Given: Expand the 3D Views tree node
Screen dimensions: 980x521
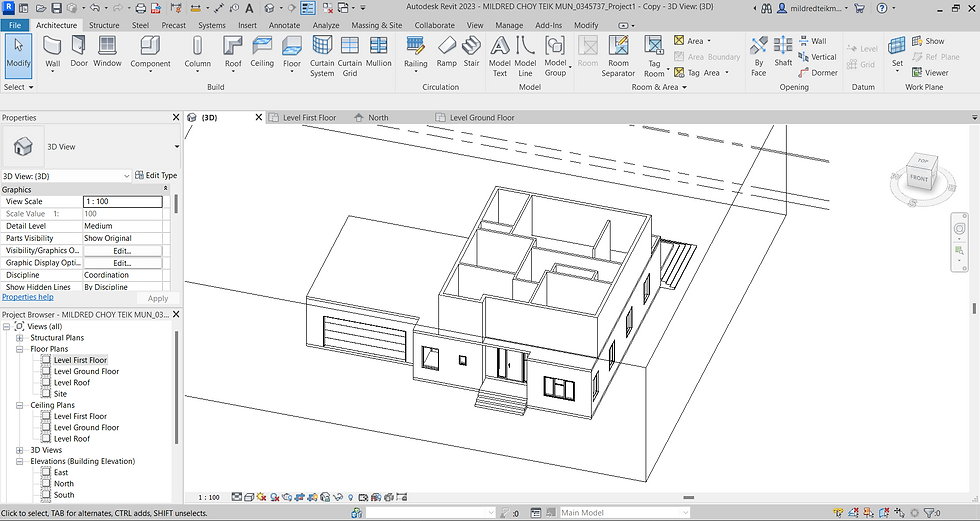Looking at the screenshot, I should [19, 450].
